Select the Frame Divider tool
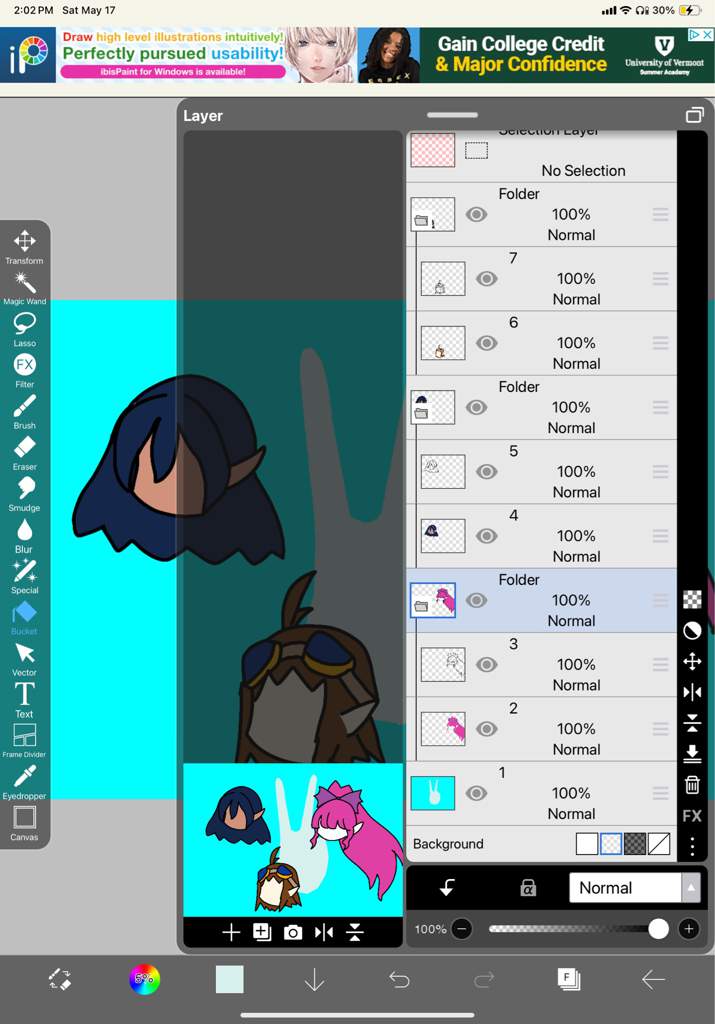 pos(24,741)
